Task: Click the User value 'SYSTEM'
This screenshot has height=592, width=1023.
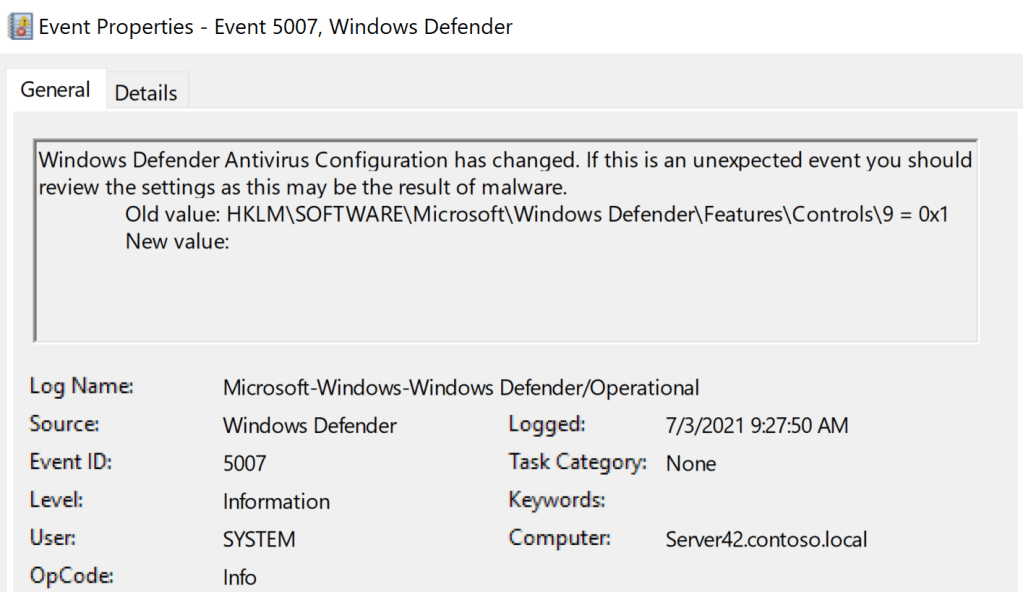Action: point(259,540)
